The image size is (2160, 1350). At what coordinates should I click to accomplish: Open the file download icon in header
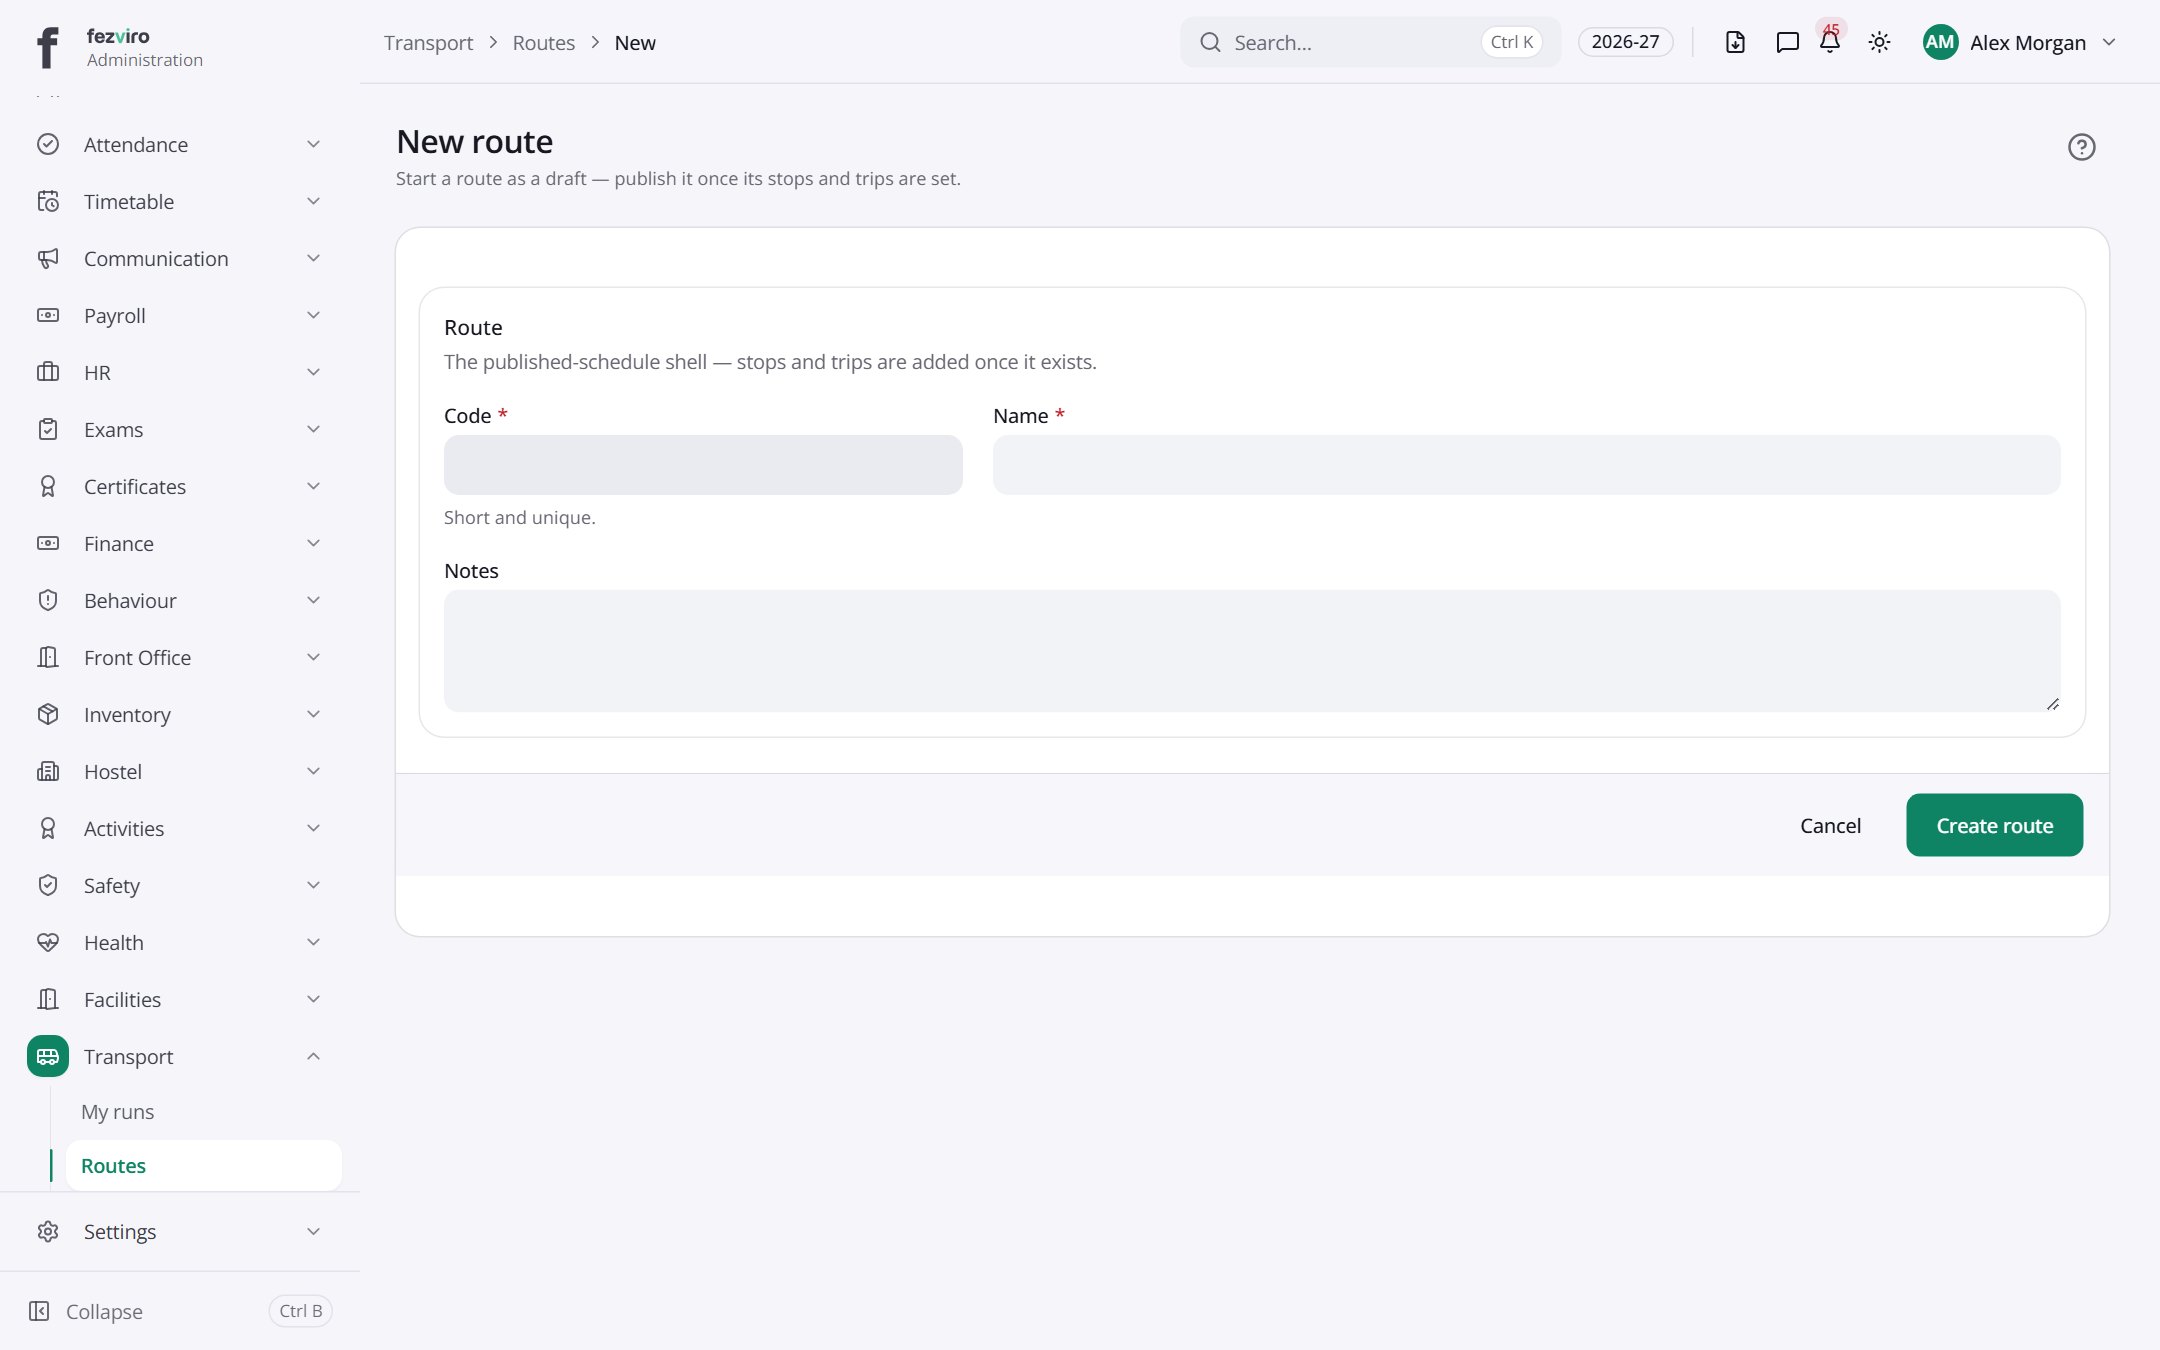[1735, 42]
